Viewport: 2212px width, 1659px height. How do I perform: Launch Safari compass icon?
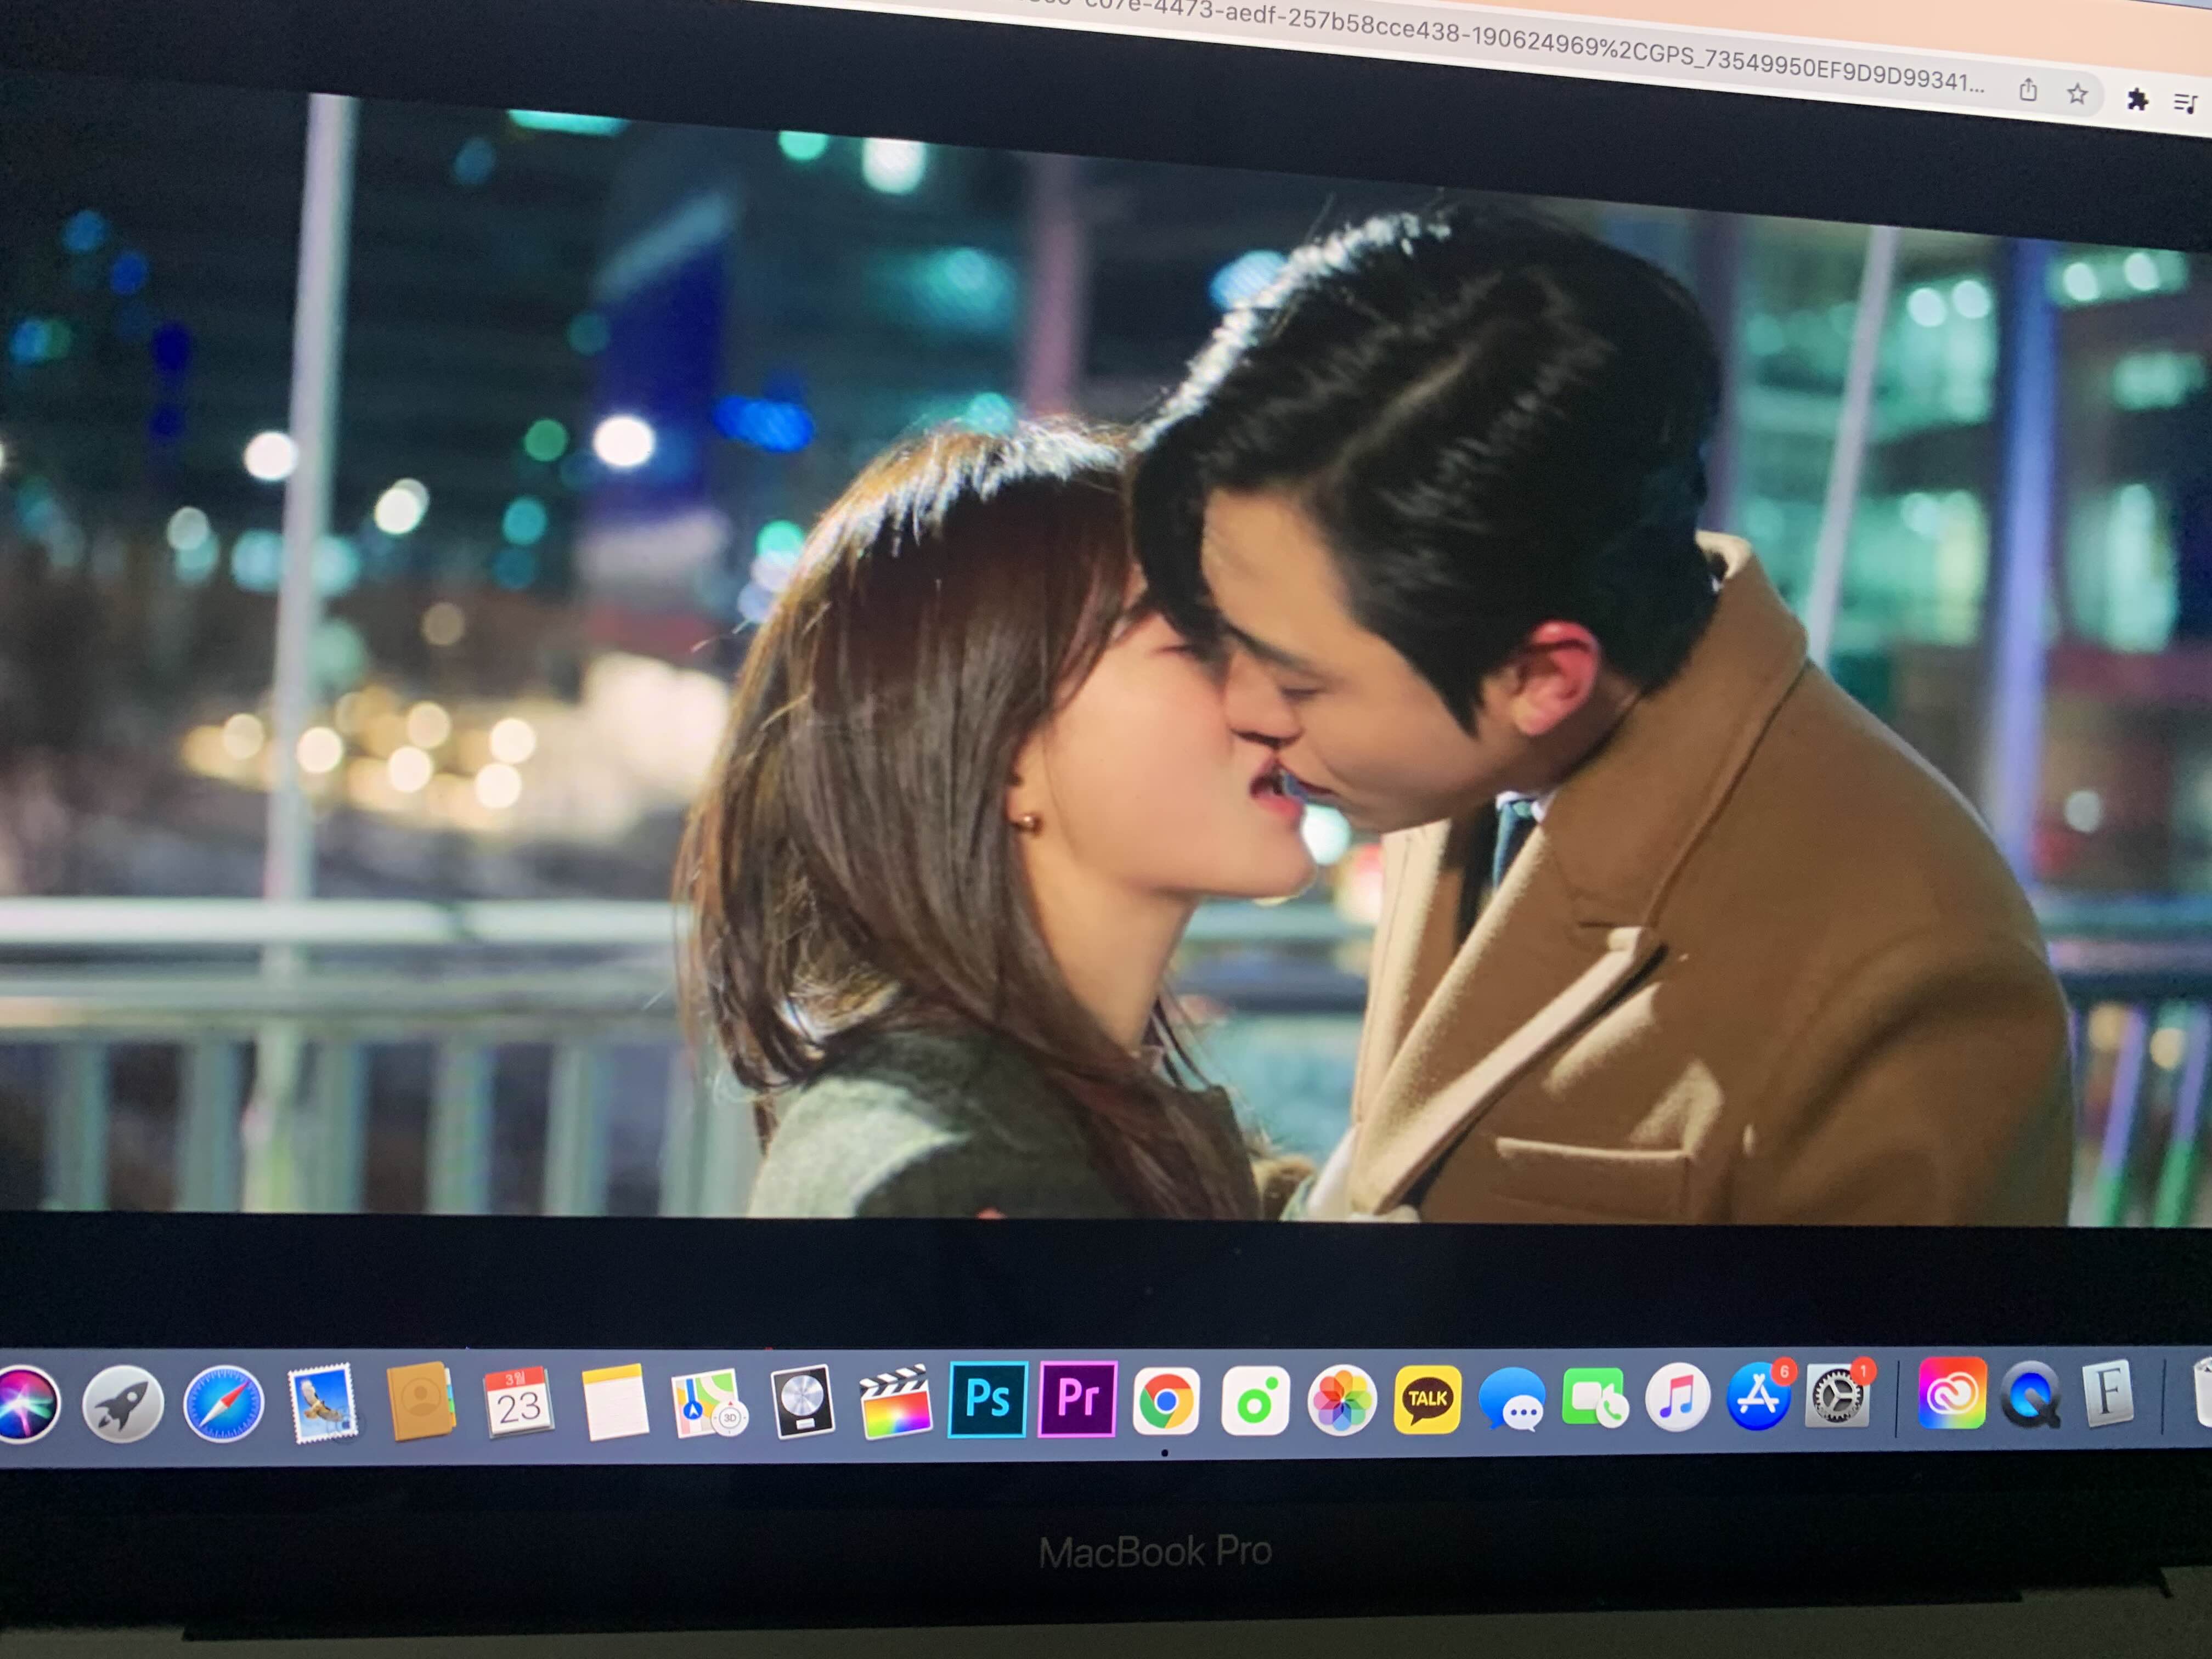[223, 1404]
